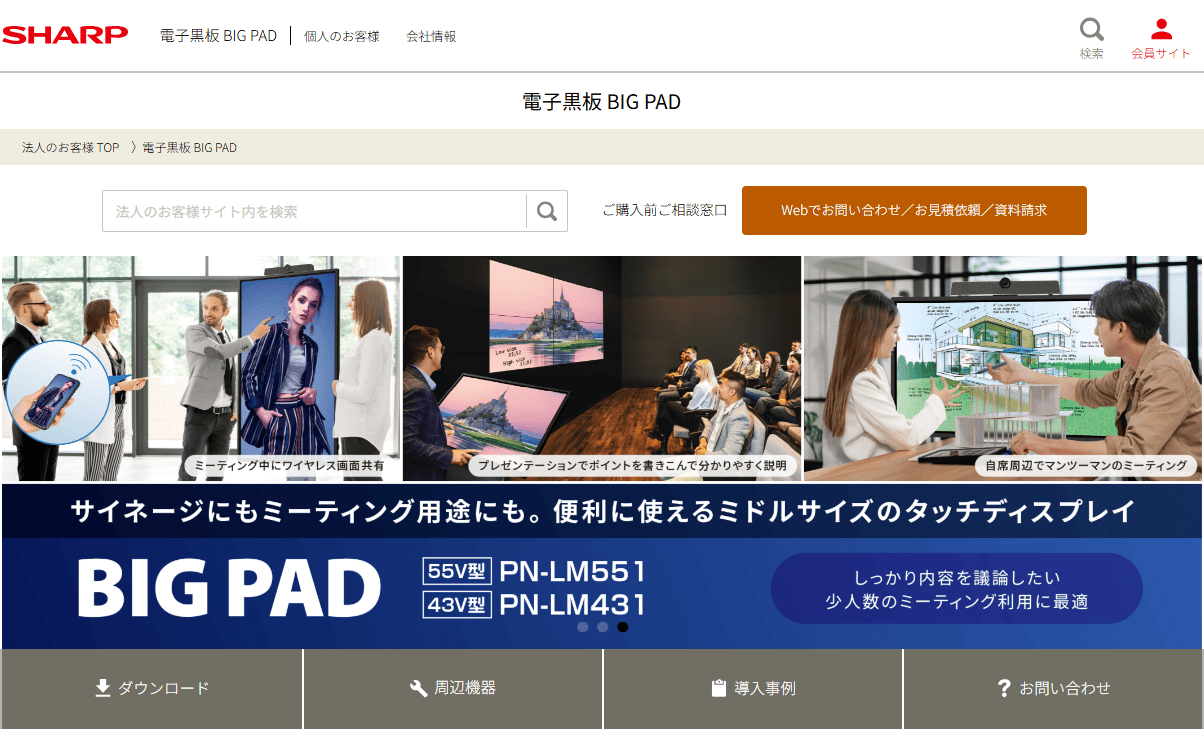Open the 導入事例 tab
Image resolution: width=1204 pixels, height=729 pixels.
coord(753,689)
